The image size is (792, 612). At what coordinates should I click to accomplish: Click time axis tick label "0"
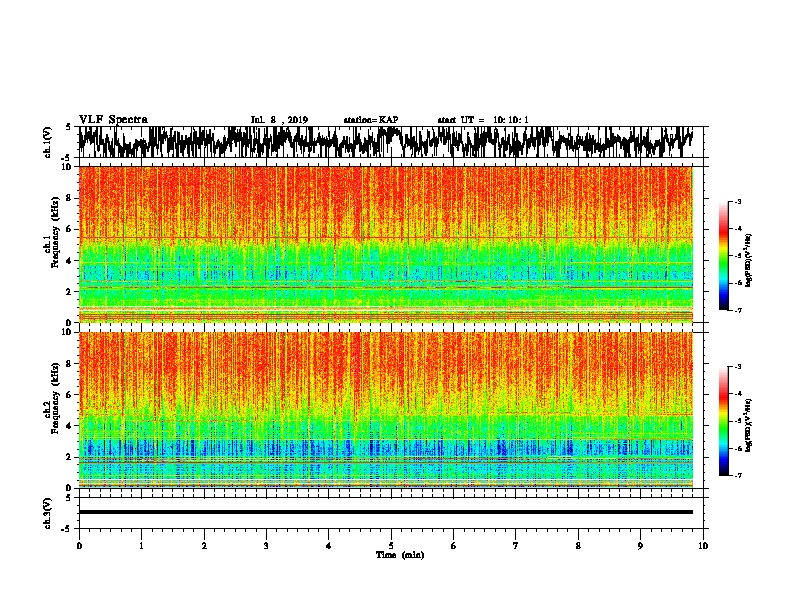click(79, 546)
